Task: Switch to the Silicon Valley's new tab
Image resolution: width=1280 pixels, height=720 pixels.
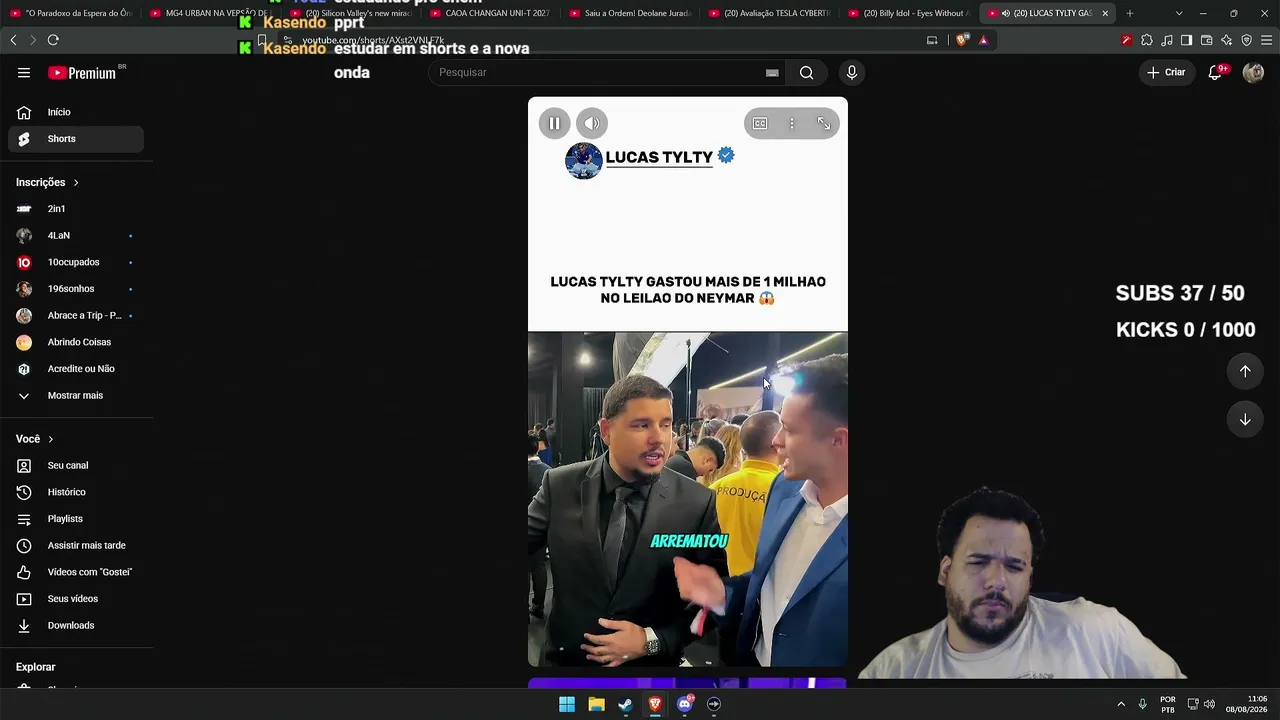Action: pyautogui.click(x=350, y=13)
